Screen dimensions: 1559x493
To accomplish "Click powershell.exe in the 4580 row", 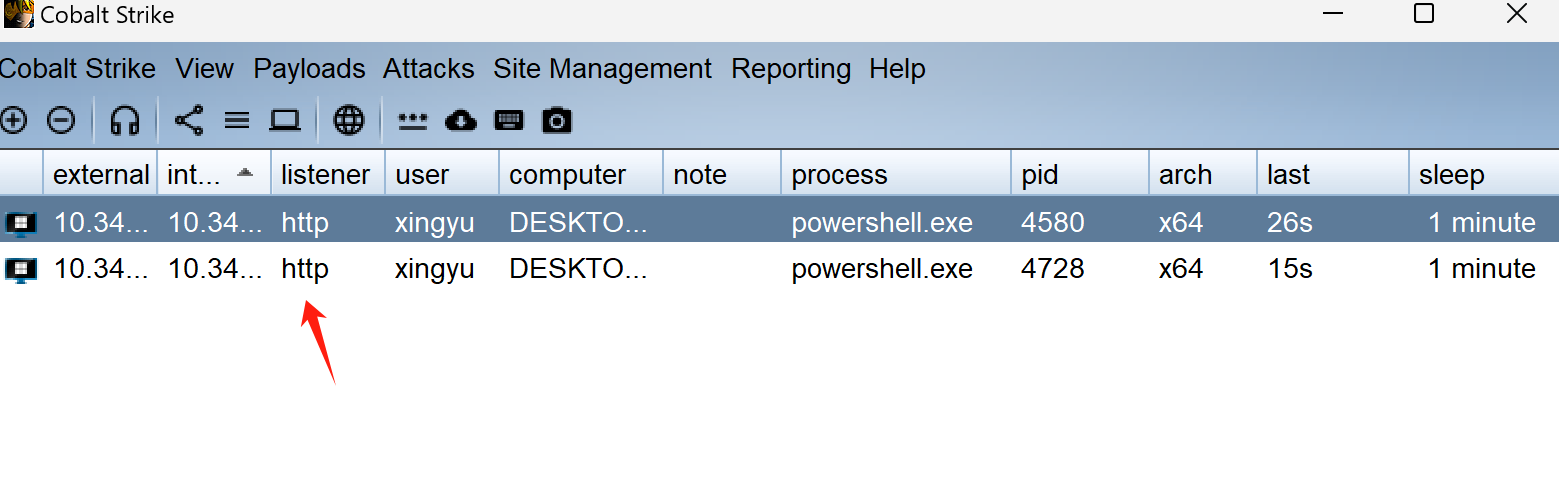I will tap(882, 223).
